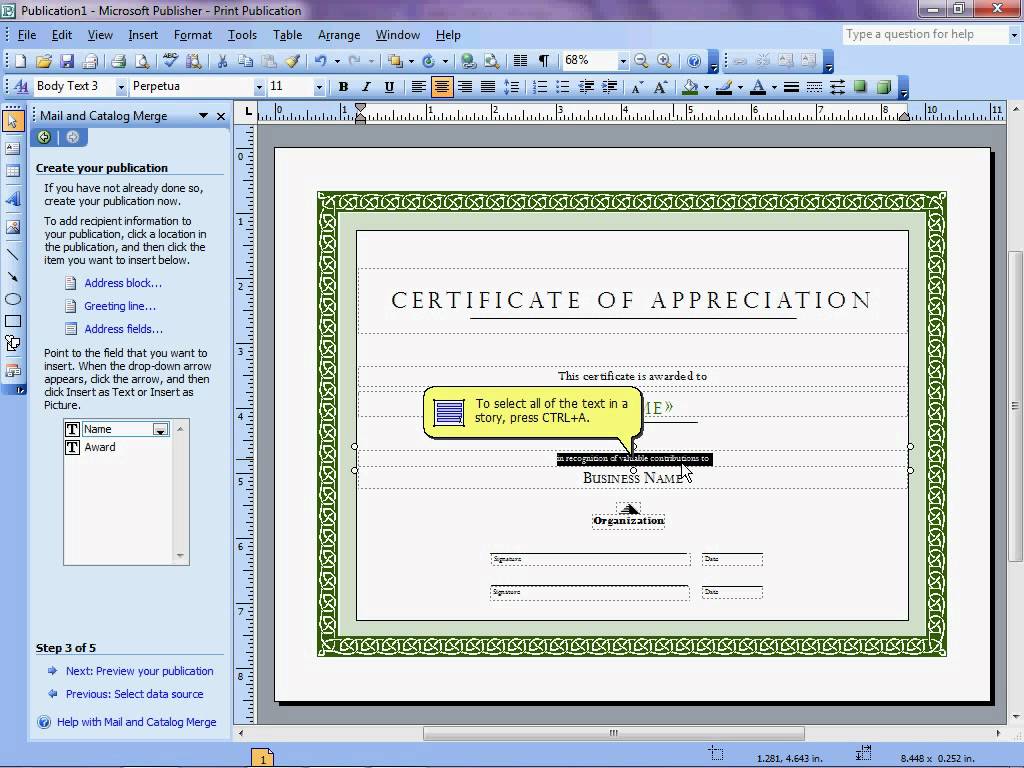The width and height of the screenshot is (1024, 768).
Task: Toggle italic formatting
Action: click(365, 86)
